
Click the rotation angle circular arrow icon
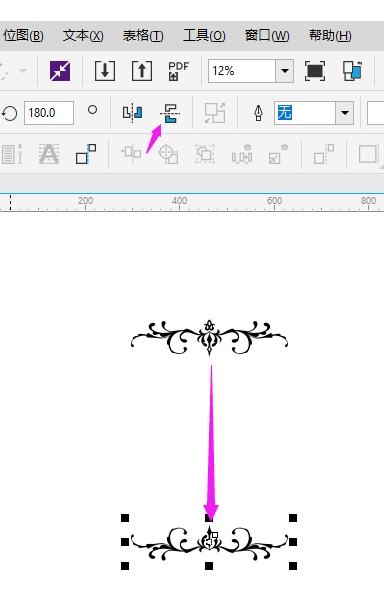[x=10, y=113]
